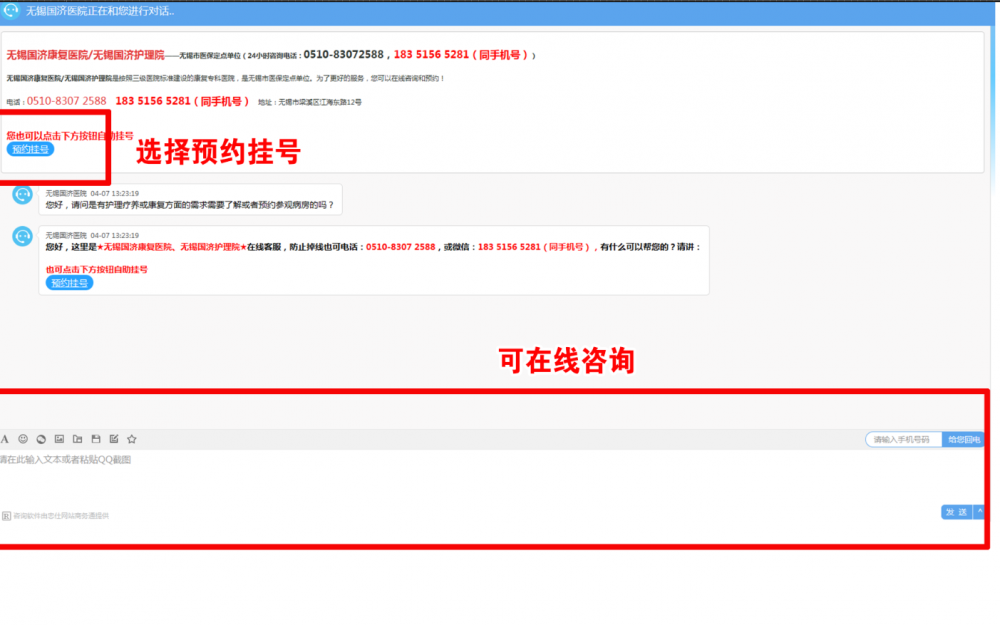Click the 0510-8307 2588 number in the chat message
Screen dimensions: 1000x625
click(401, 247)
